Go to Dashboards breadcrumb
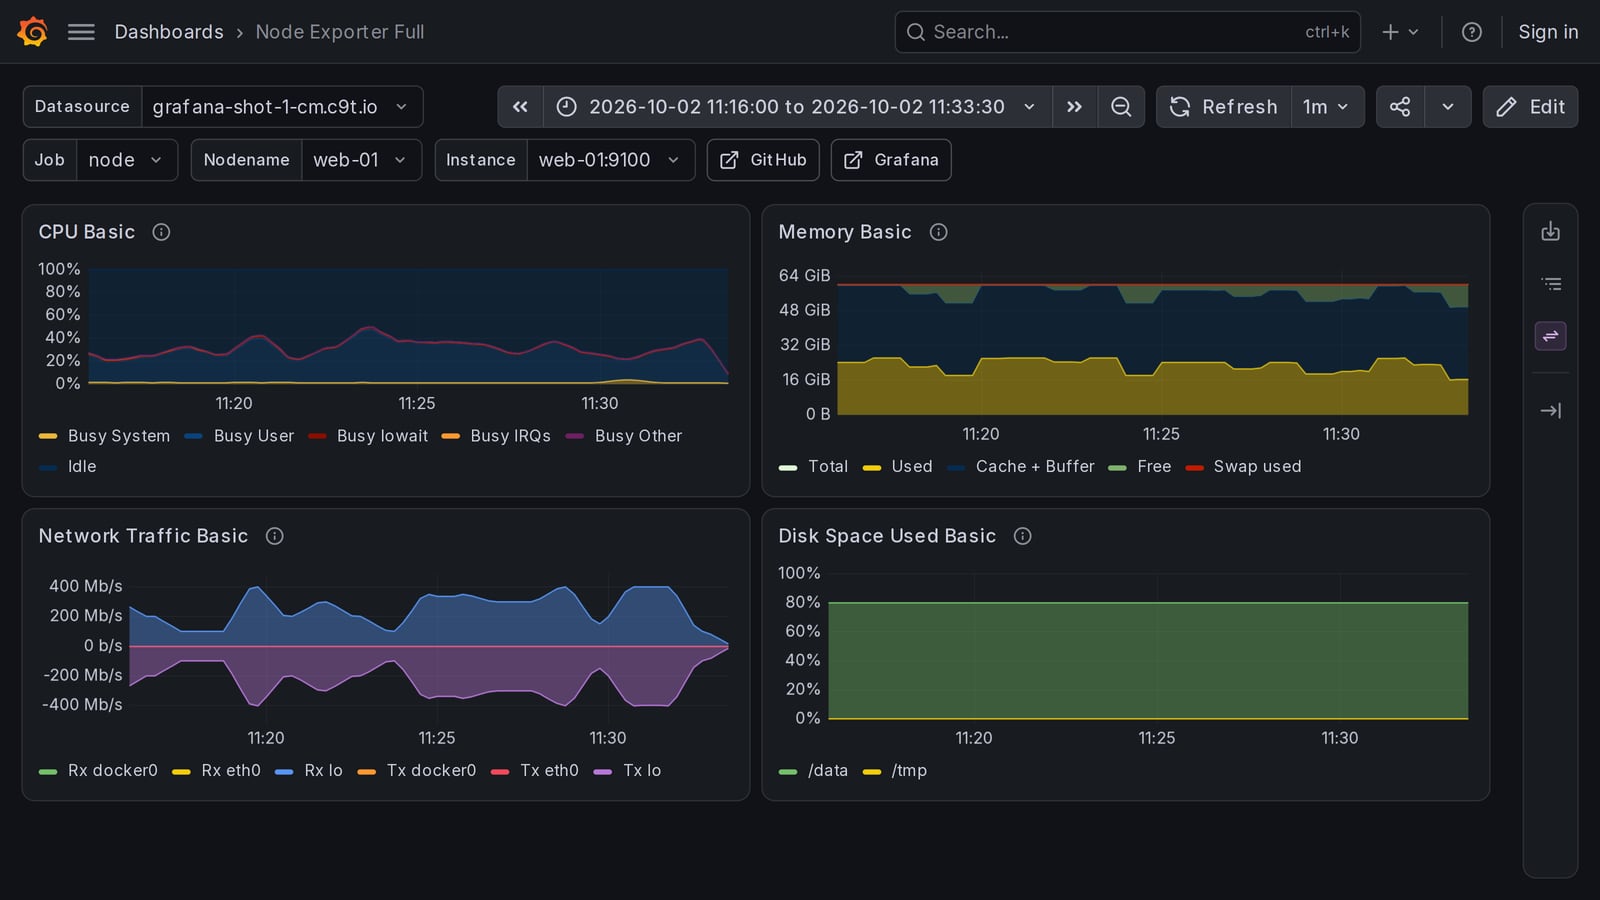The image size is (1600, 900). coord(169,32)
